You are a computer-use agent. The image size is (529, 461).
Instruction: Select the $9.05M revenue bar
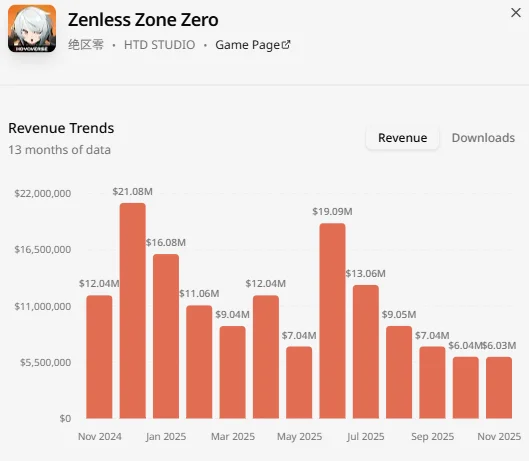(x=399, y=372)
